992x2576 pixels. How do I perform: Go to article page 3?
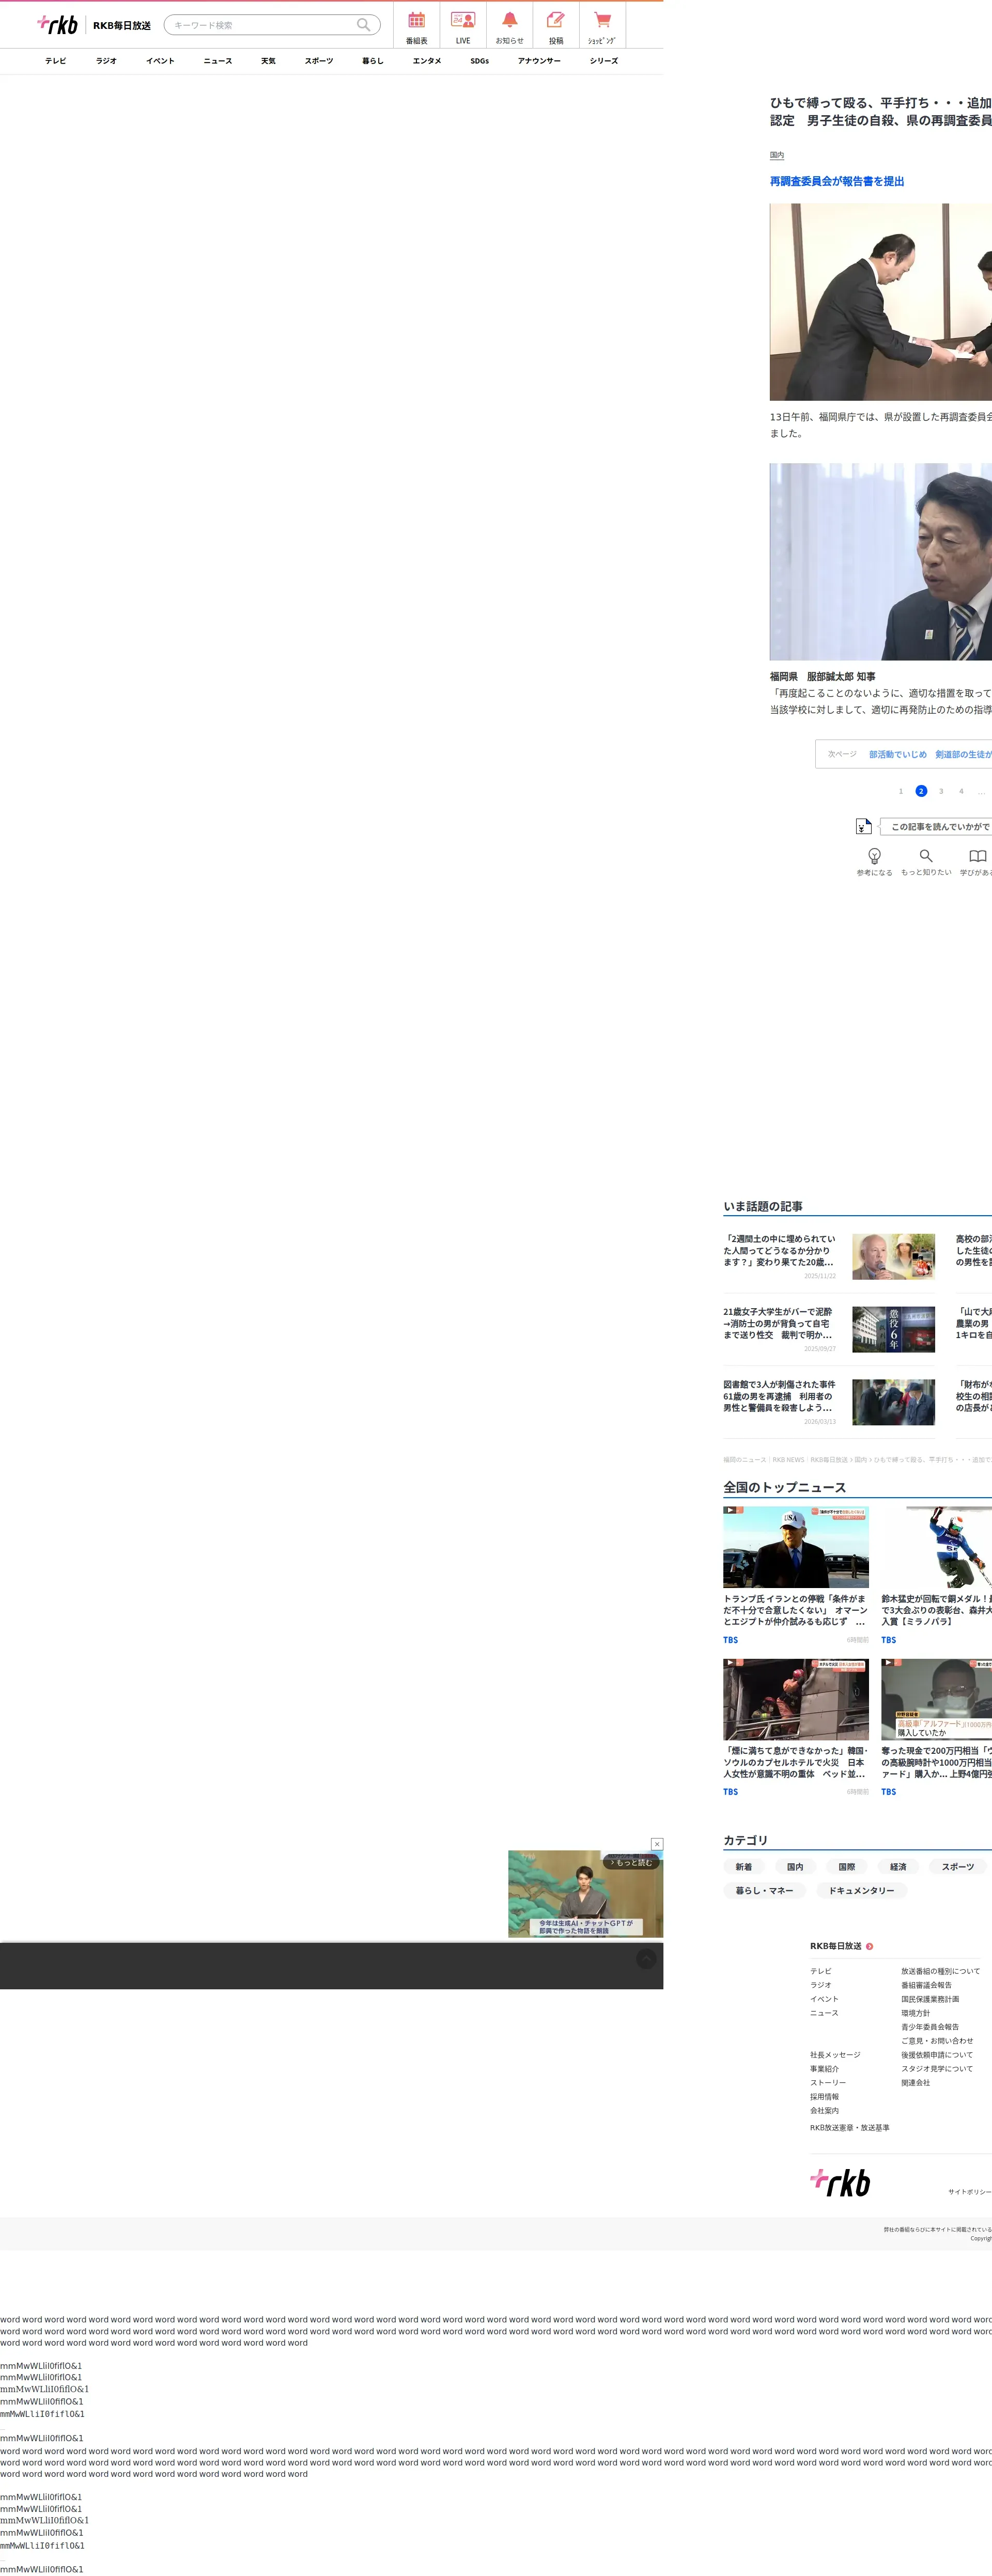click(x=941, y=791)
